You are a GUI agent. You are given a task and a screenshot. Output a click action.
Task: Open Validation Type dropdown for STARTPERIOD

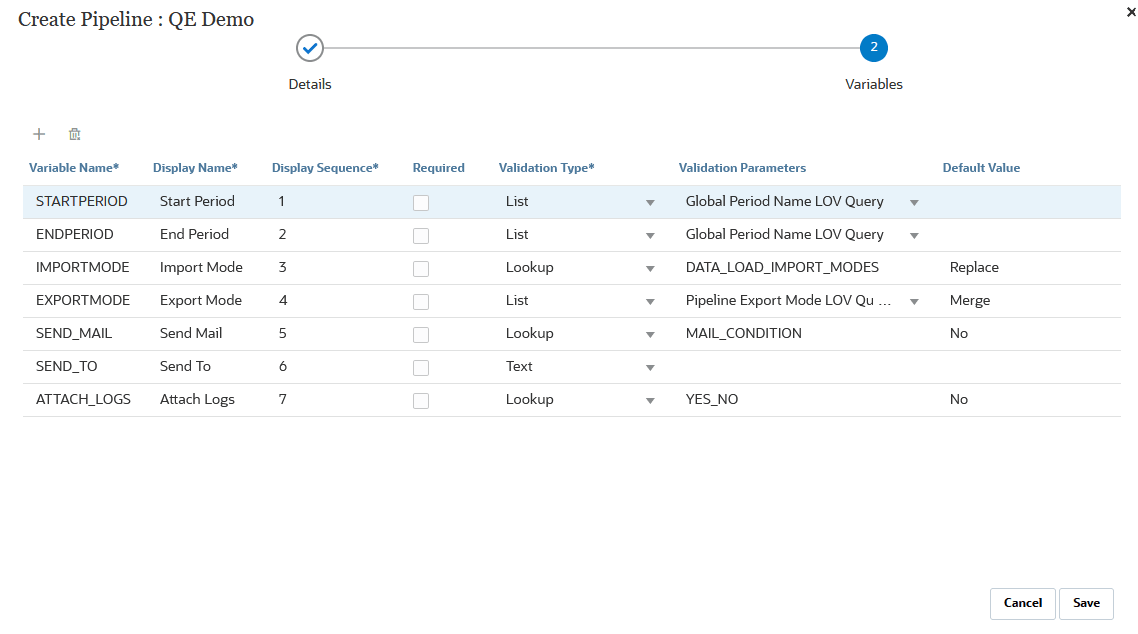(x=650, y=202)
